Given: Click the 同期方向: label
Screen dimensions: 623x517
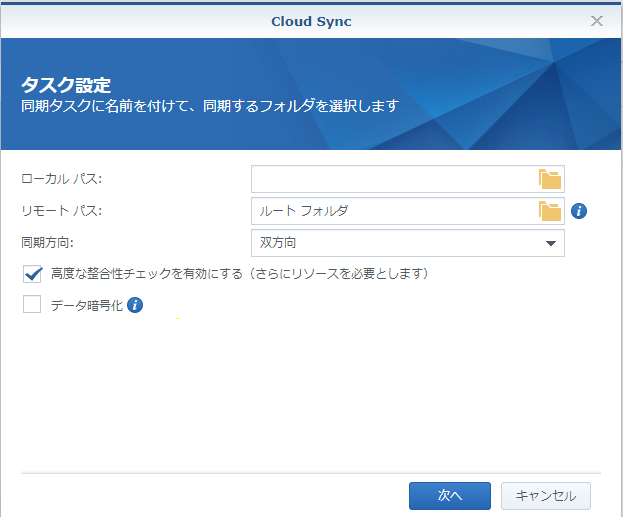Looking at the screenshot, I should point(47,242).
